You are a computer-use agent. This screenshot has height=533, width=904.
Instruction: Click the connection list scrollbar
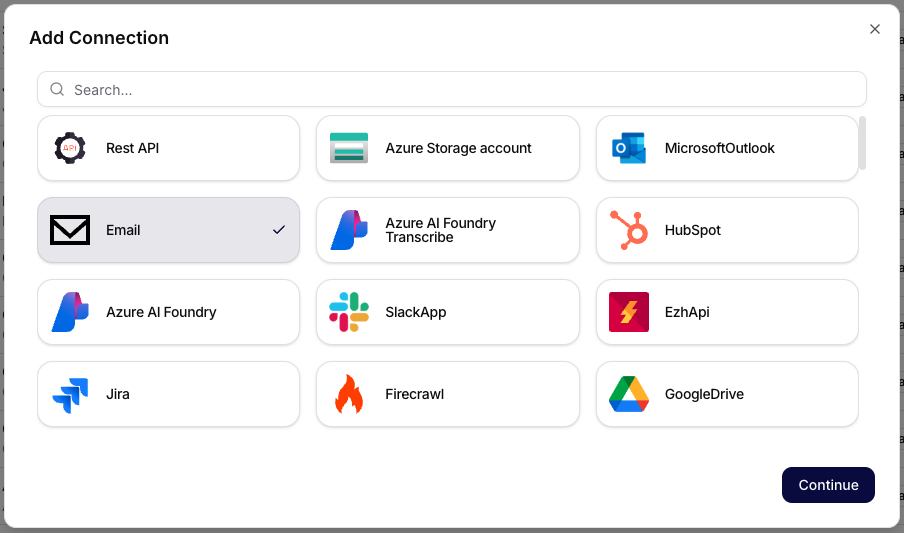coord(862,143)
